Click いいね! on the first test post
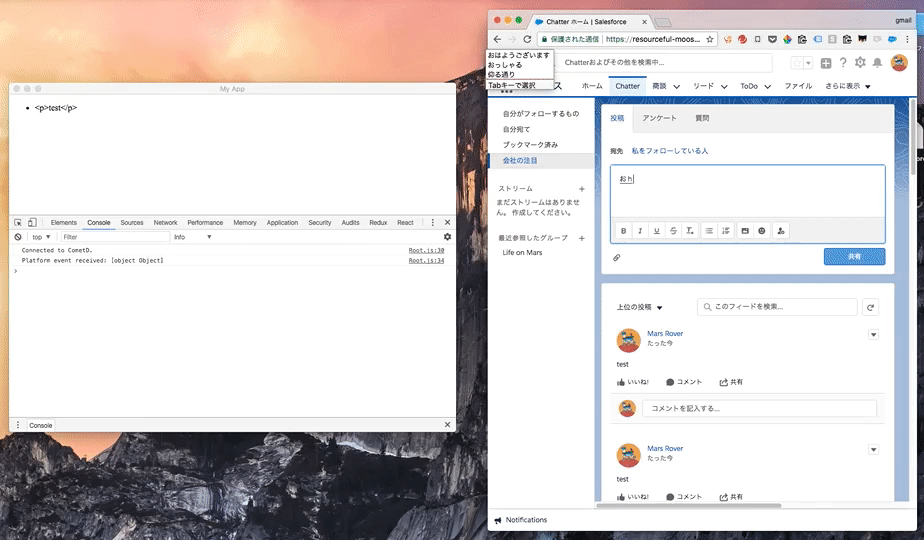Screen dimensions: 924x540 click(x=632, y=382)
